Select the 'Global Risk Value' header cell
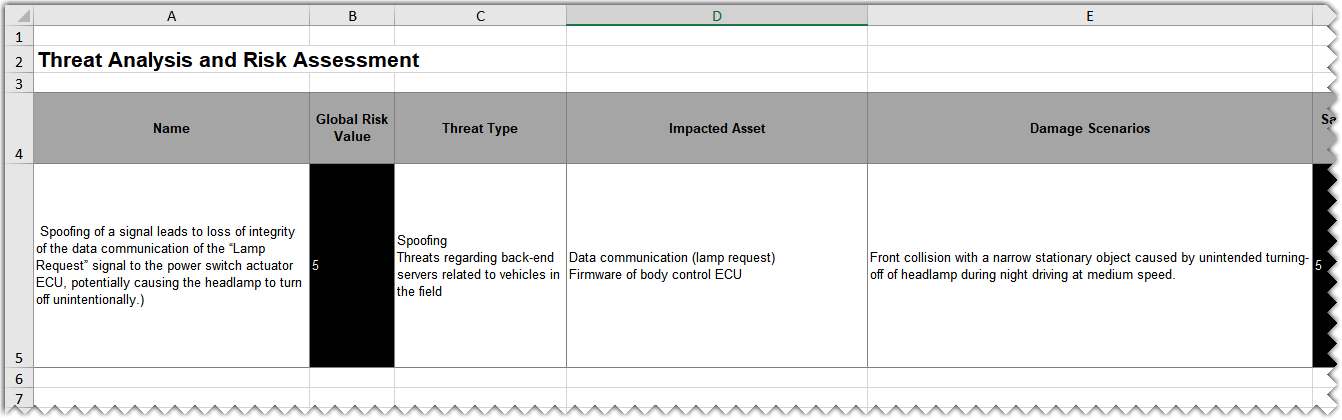Screen dimensions: 1342x420 352,128
